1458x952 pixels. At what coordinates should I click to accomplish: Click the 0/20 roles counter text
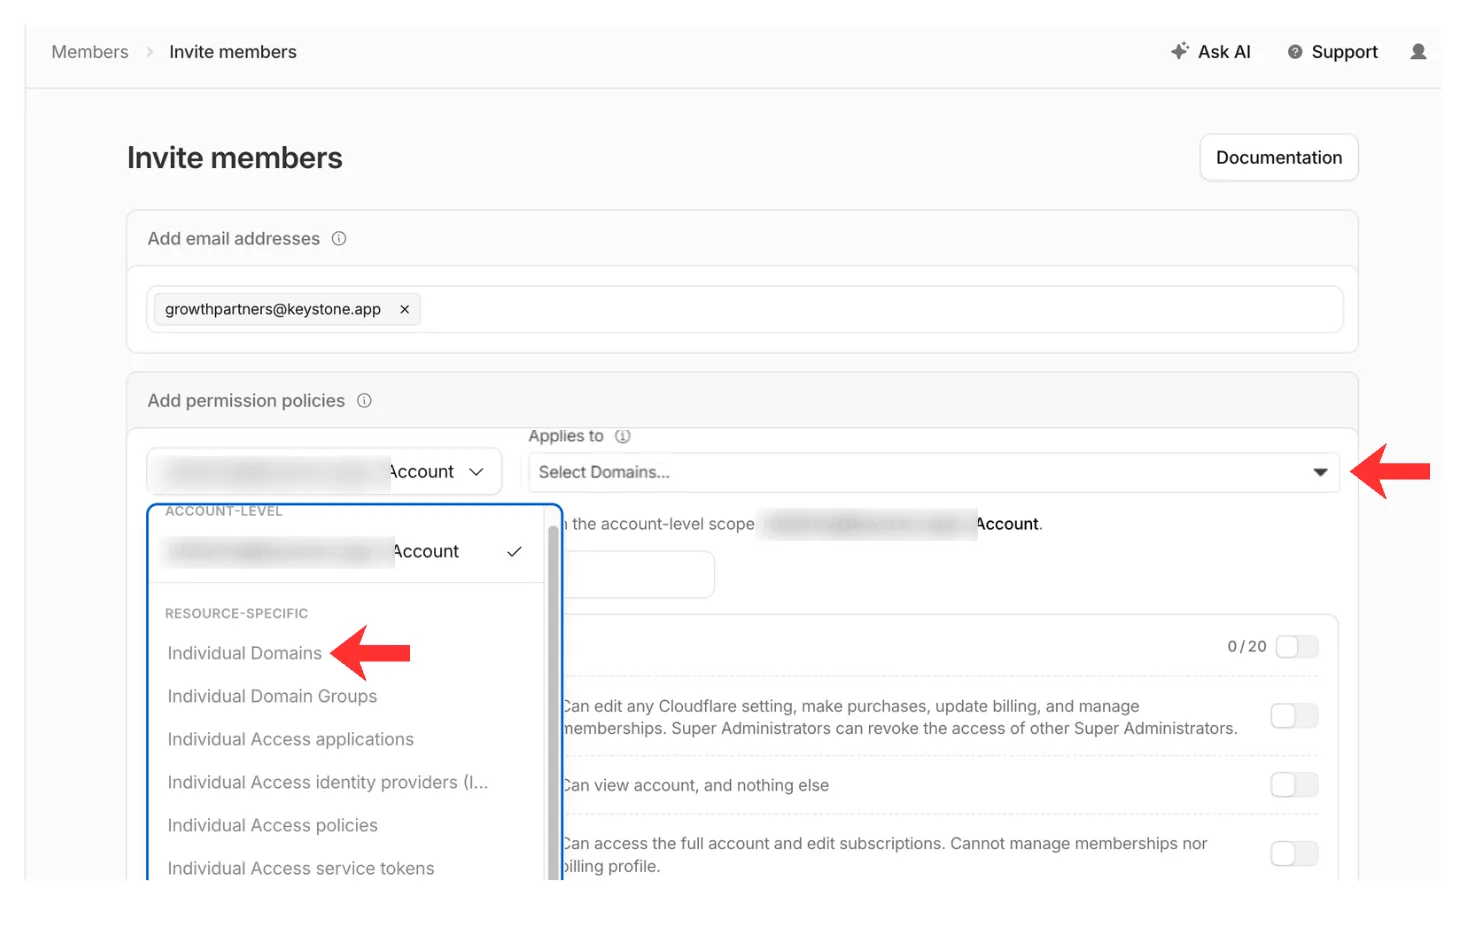click(x=1247, y=647)
